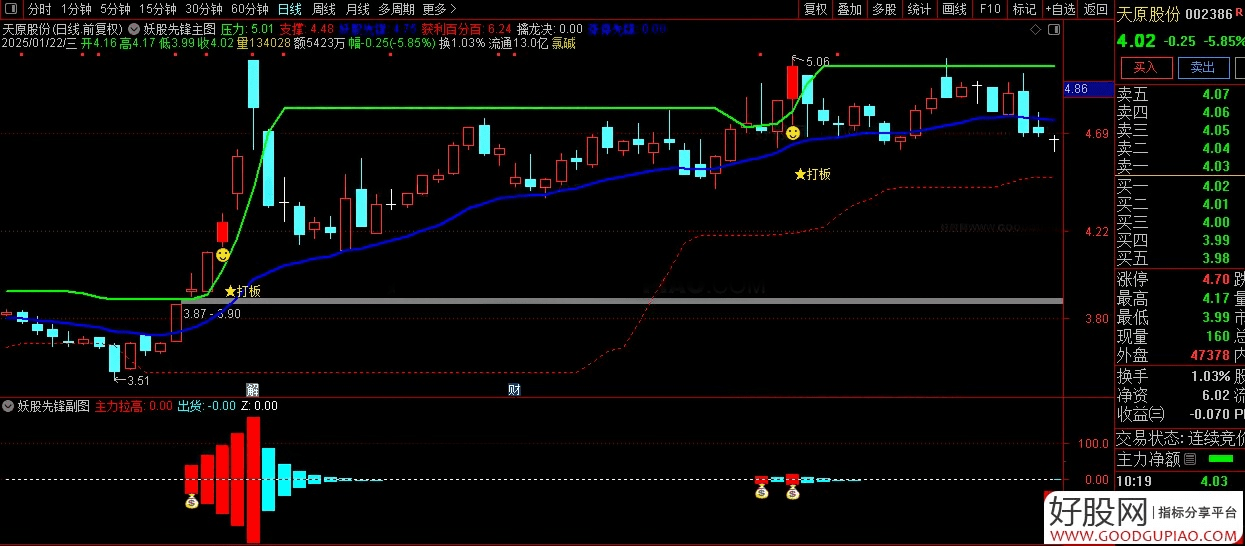The image size is (1245, 546).
Task: Click the 交易状态 连续竞价 row
Action: pos(1180,438)
